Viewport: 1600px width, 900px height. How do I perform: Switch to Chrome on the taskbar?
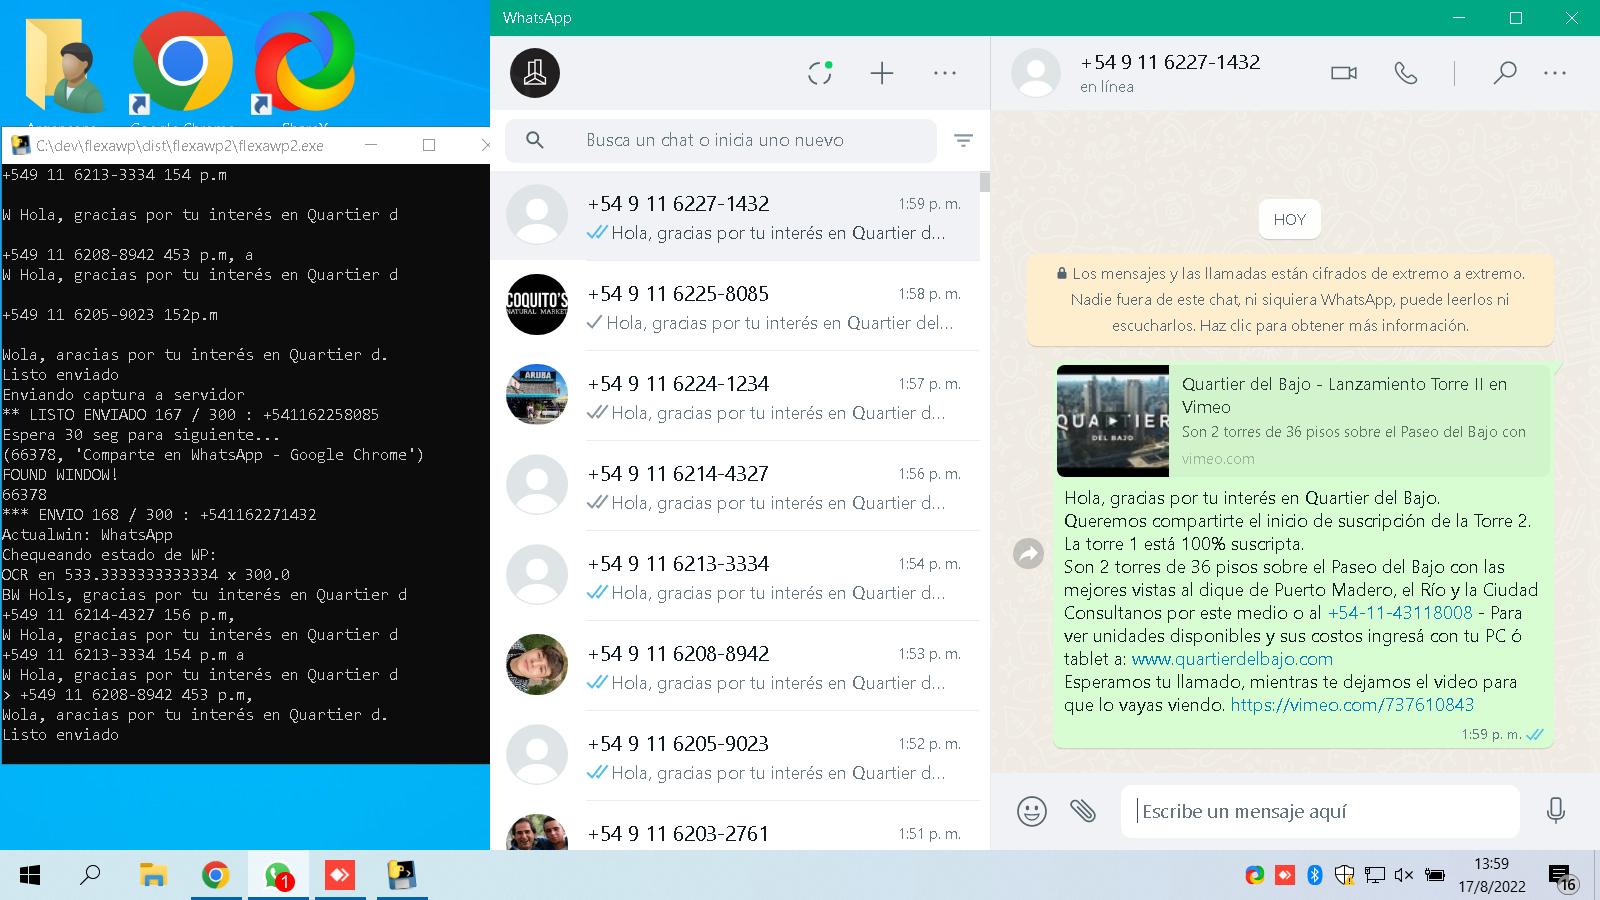pyautogui.click(x=215, y=876)
